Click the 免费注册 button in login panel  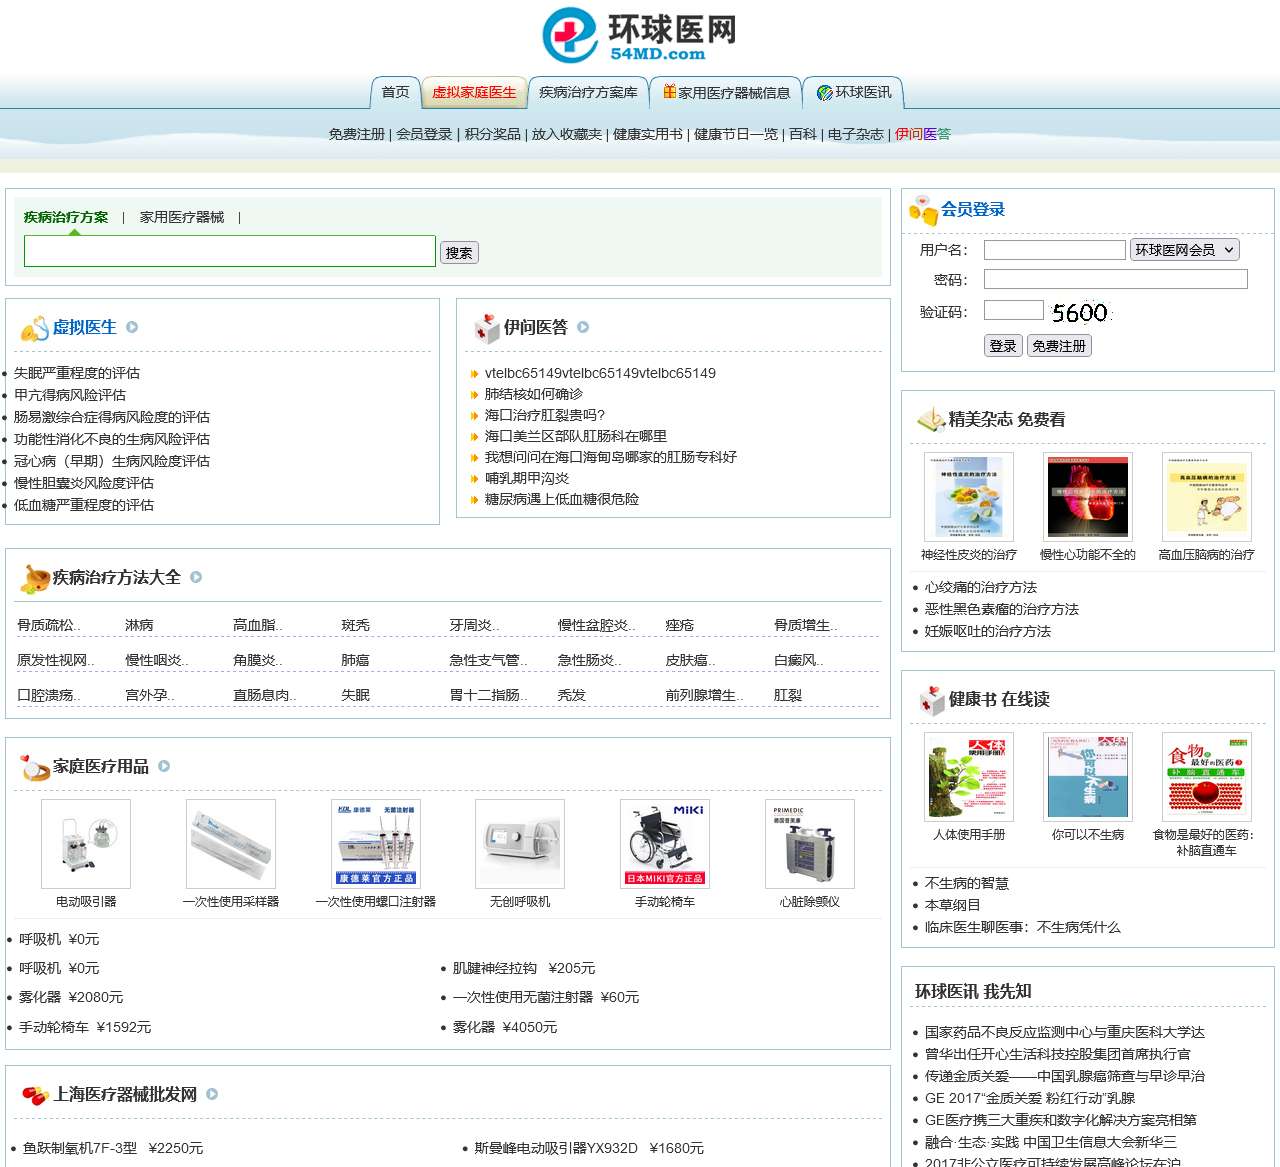1059,346
